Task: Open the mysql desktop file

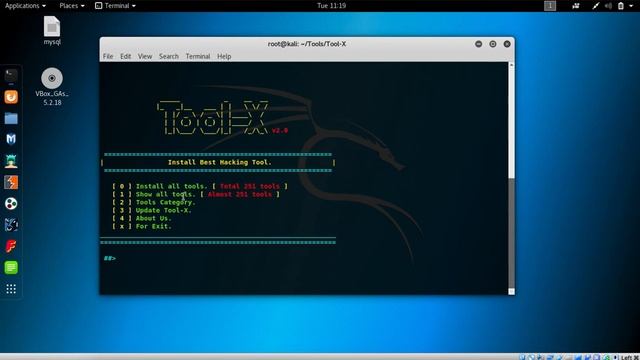Action: click(52, 31)
